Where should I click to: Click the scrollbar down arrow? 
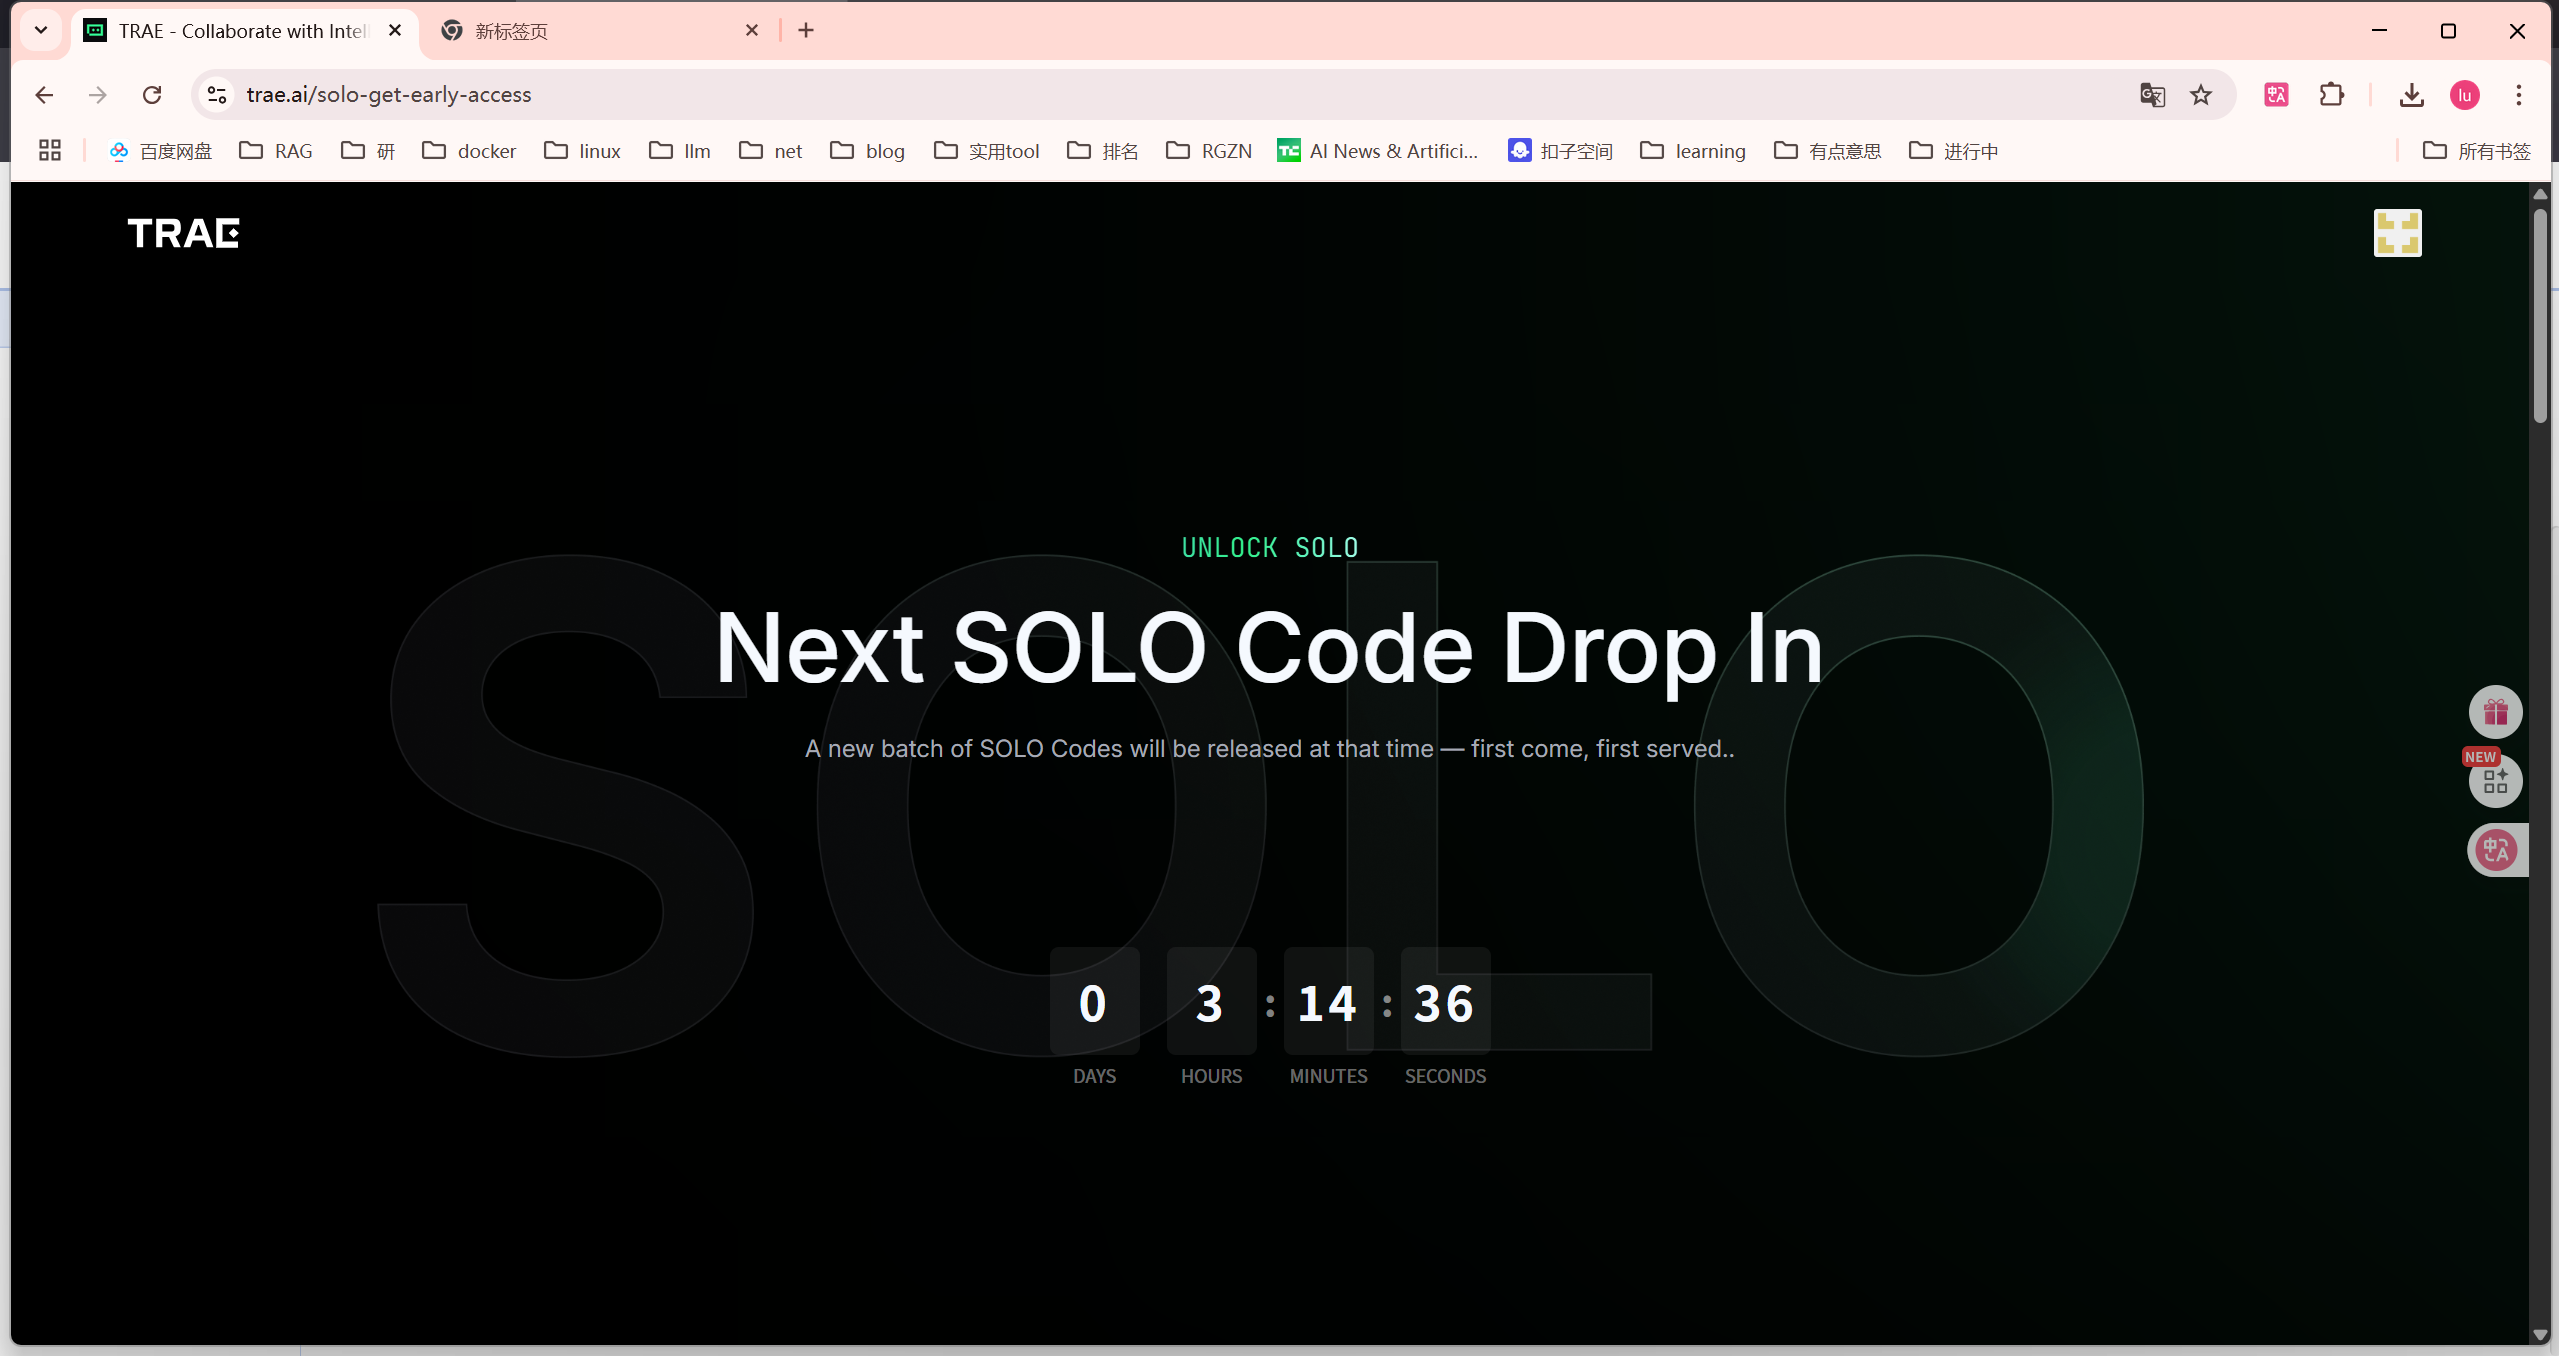click(x=2540, y=1335)
